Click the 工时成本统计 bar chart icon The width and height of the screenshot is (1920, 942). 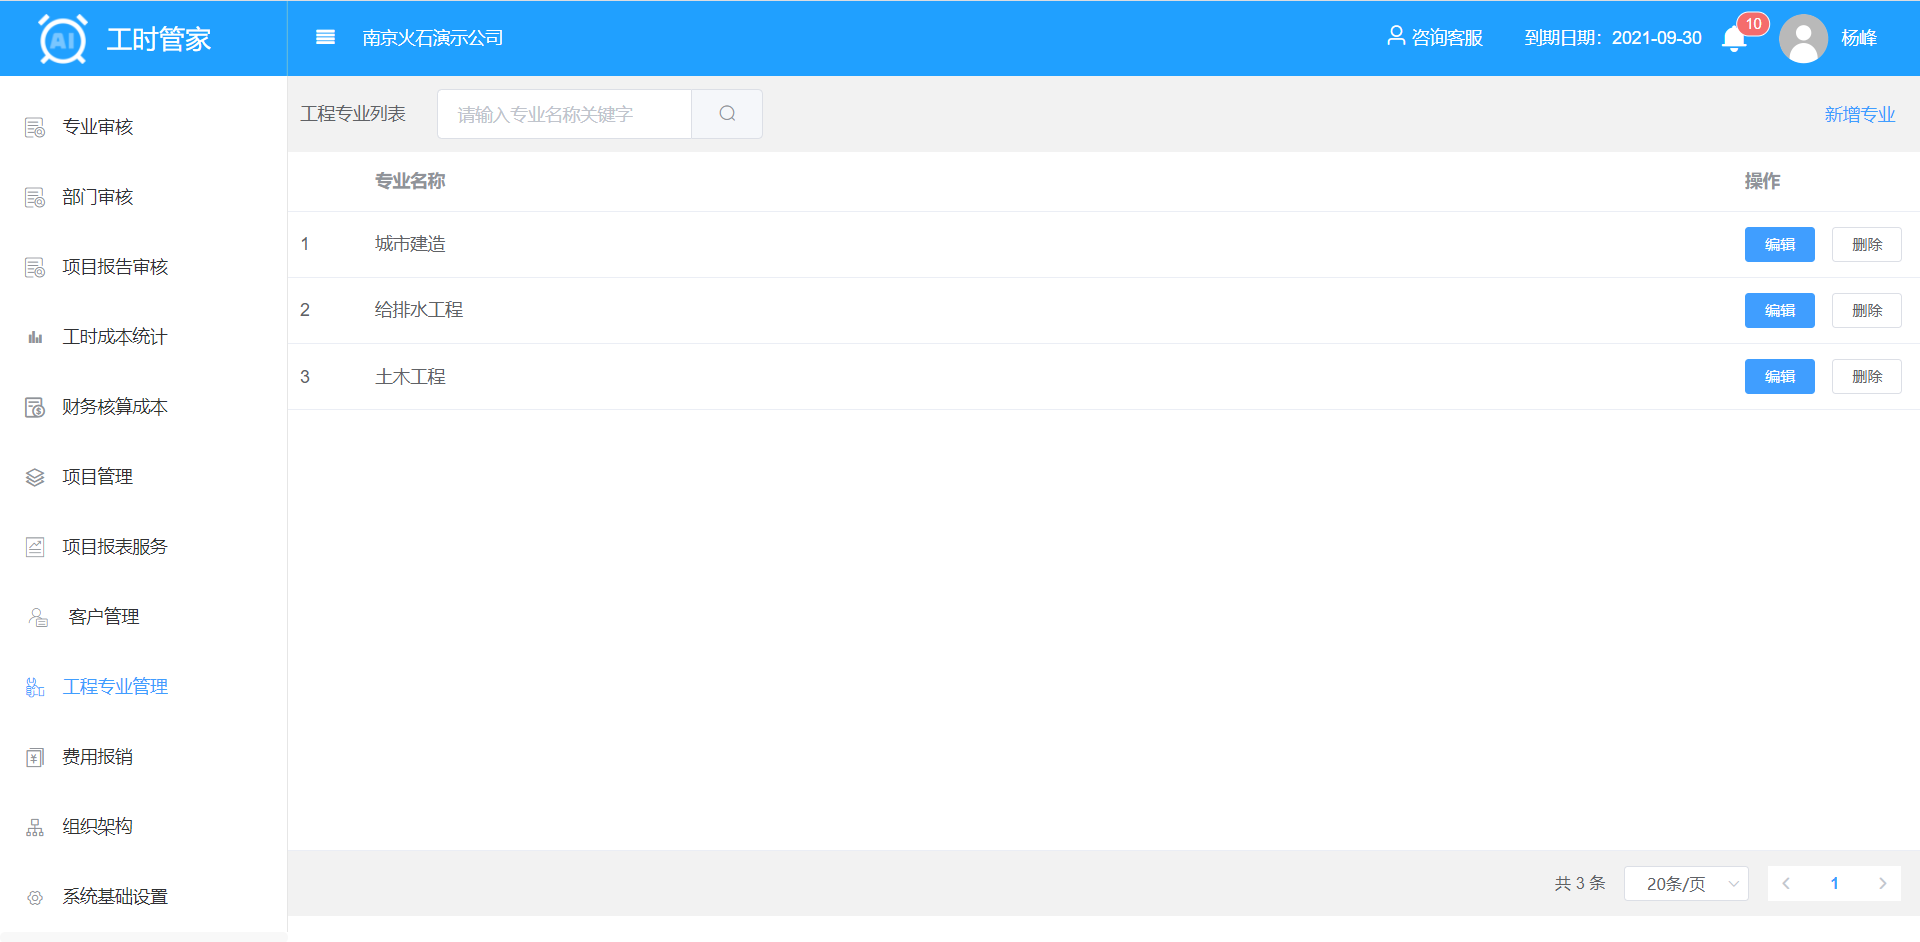(35, 337)
